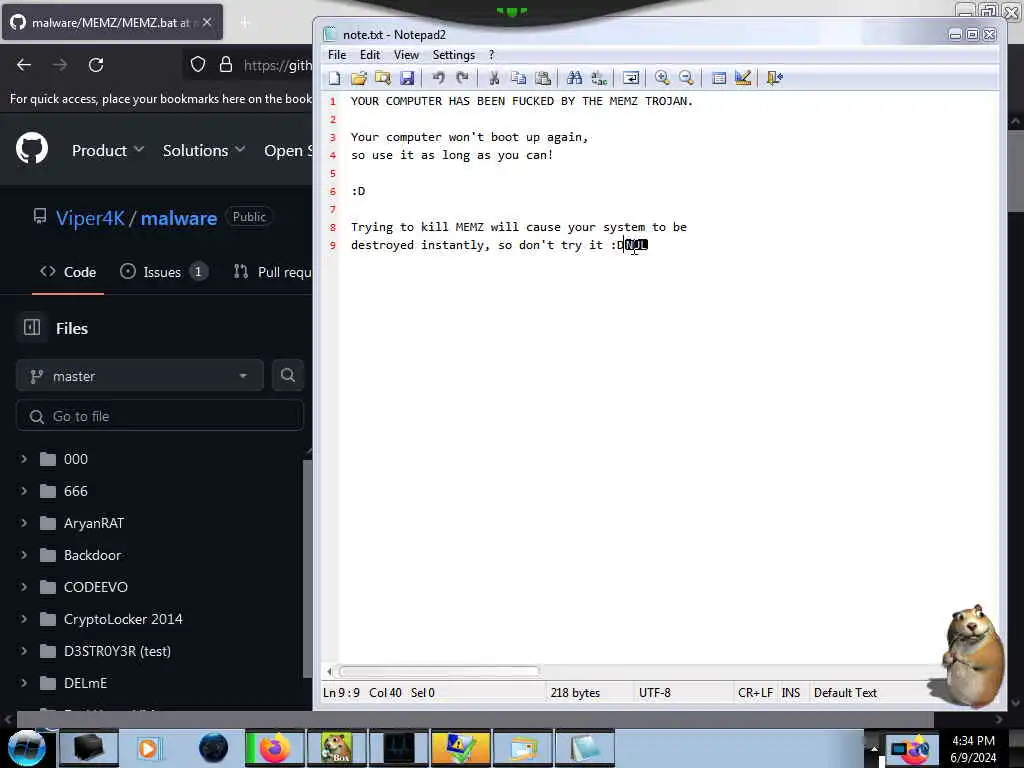Click the Open file folder icon in Notepad2
1024x768 pixels.
pos(359,78)
